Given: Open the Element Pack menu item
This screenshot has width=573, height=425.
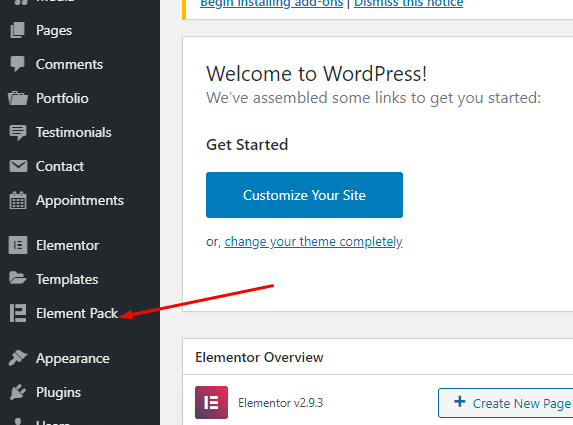Looking at the screenshot, I should pos(77,313).
